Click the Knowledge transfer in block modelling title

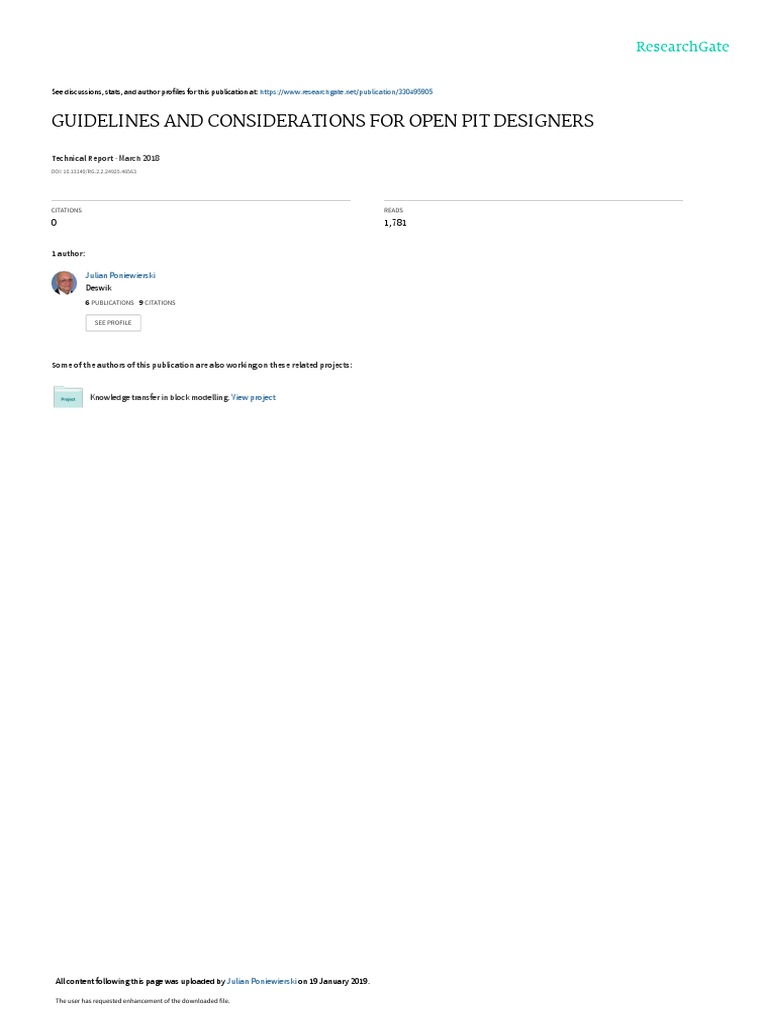[159, 397]
